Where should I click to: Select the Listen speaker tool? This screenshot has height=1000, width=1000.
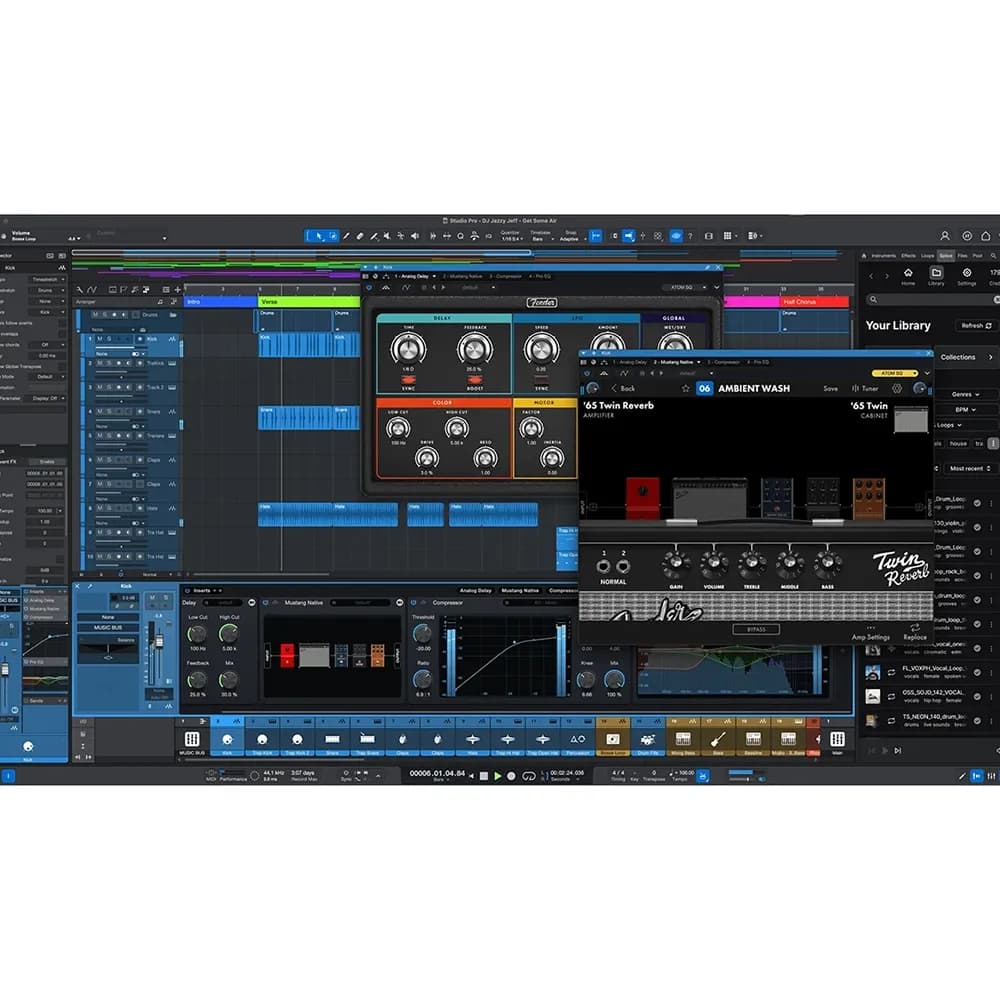[415, 236]
